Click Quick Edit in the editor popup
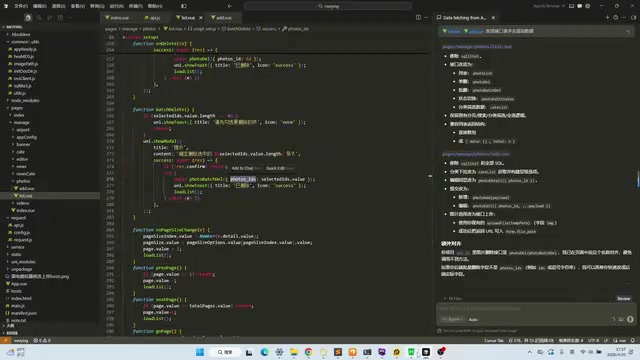The width and height of the screenshot is (640, 360). [x=279, y=168]
